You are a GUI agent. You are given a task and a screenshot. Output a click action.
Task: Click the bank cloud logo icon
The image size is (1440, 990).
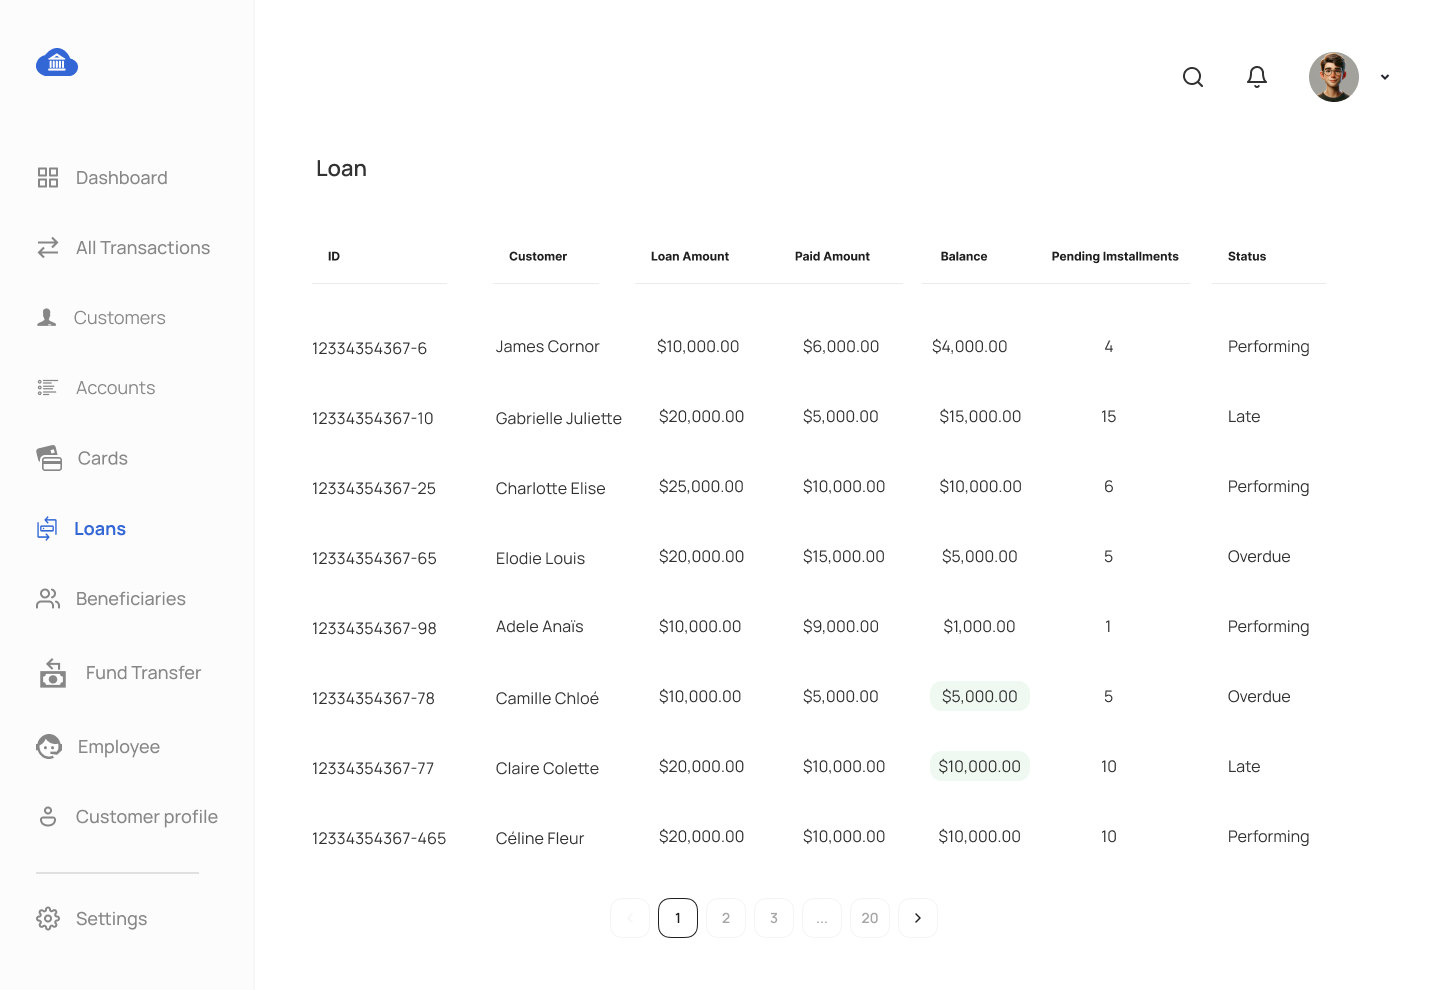pyautogui.click(x=57, y=63)
